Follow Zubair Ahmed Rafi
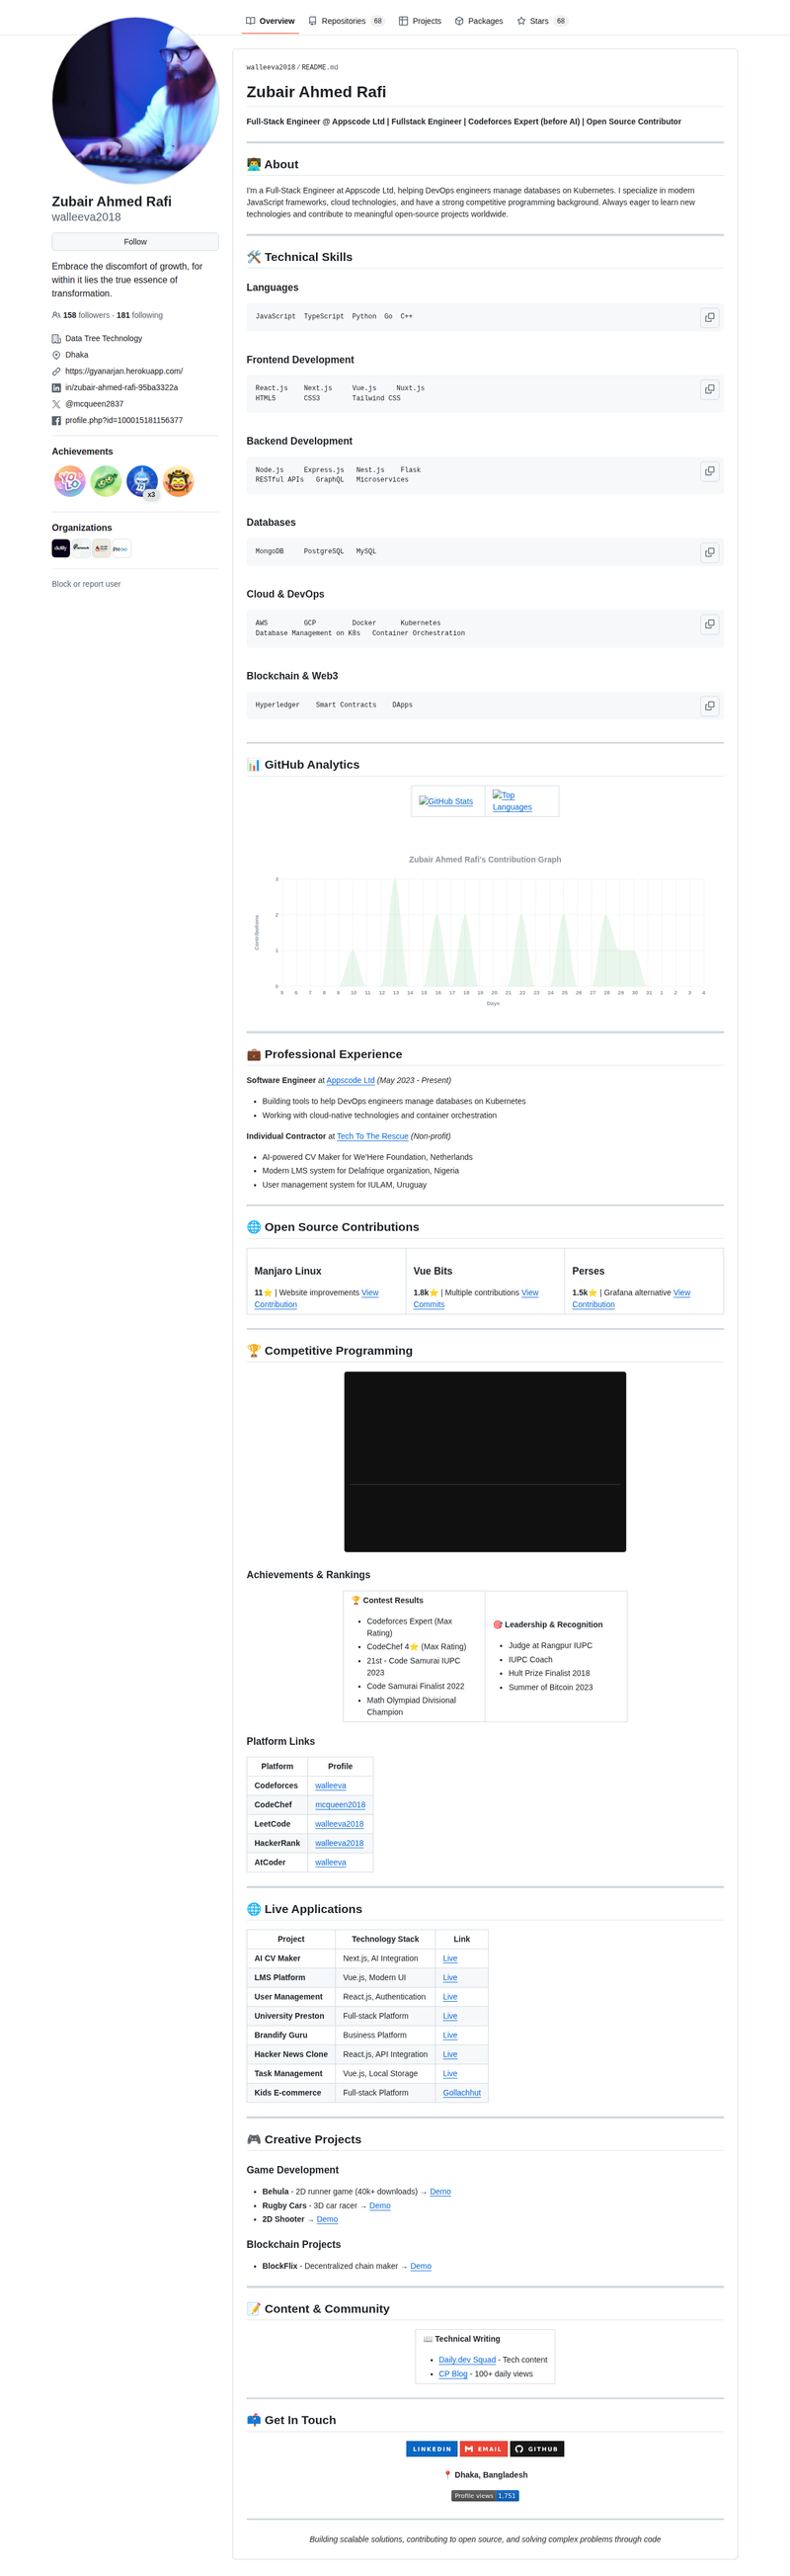790x2576 pixels. pos(135,242)
